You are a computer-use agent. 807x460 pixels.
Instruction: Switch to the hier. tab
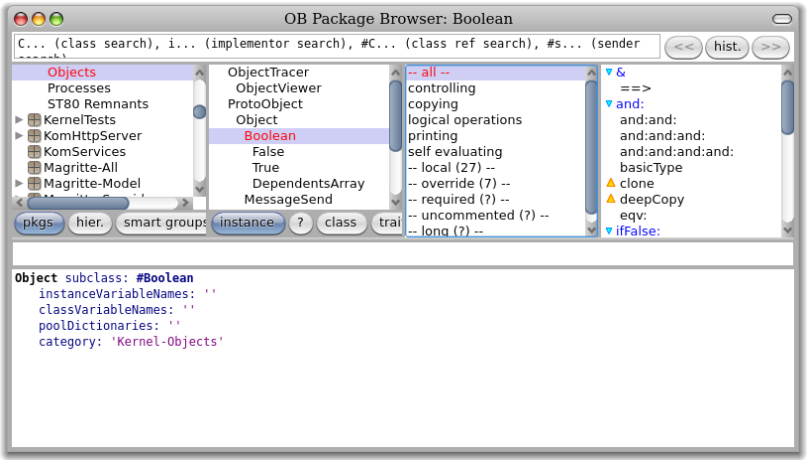pyautogui.click(x=90, y=223)
